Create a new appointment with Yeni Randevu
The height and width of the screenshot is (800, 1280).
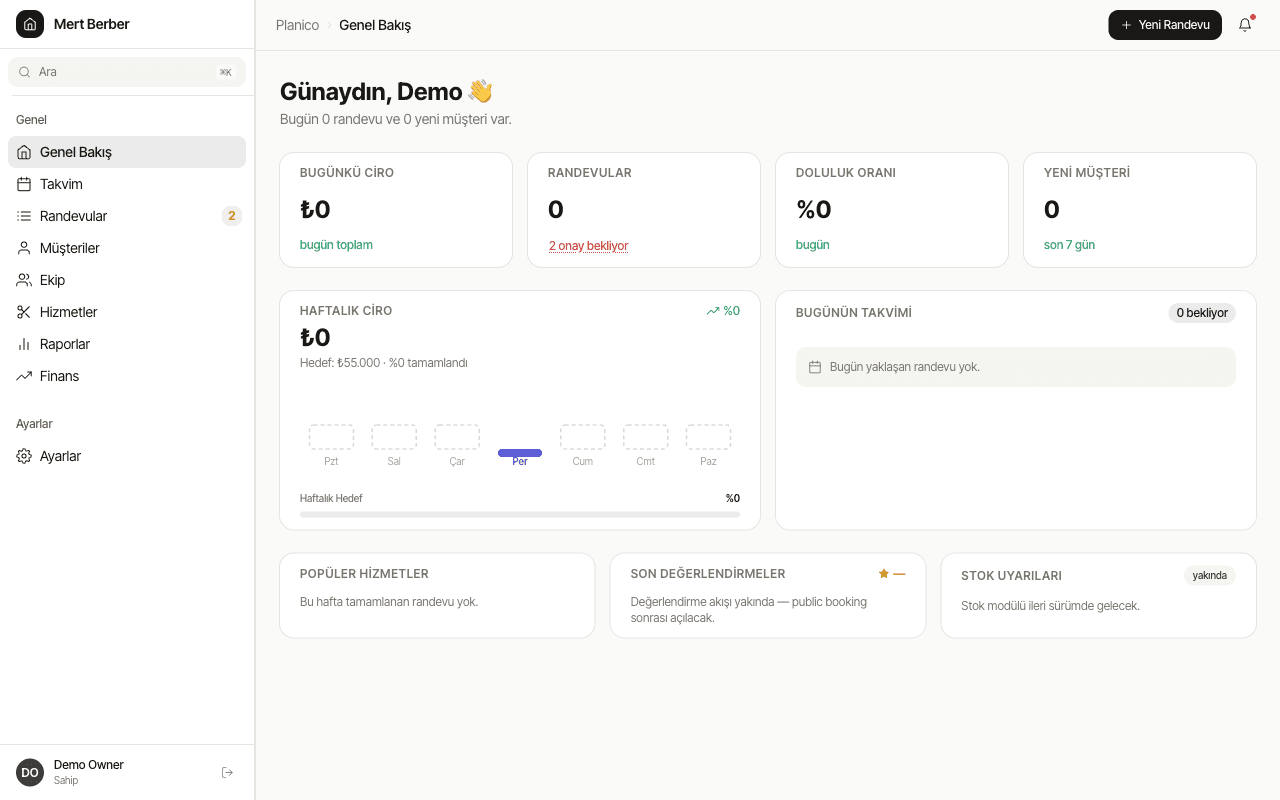(x=1165, y=25)
